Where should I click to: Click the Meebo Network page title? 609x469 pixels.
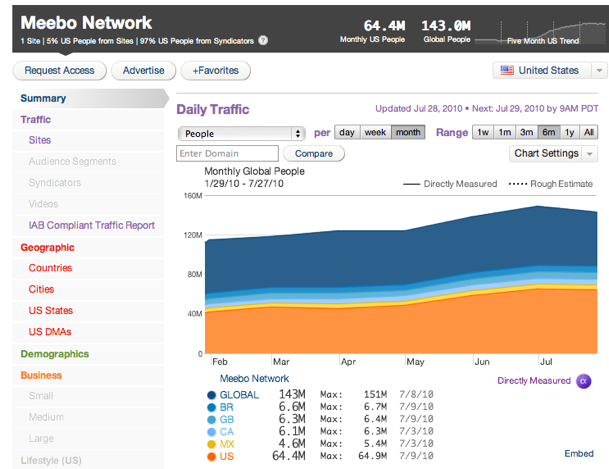click(86, 23)
